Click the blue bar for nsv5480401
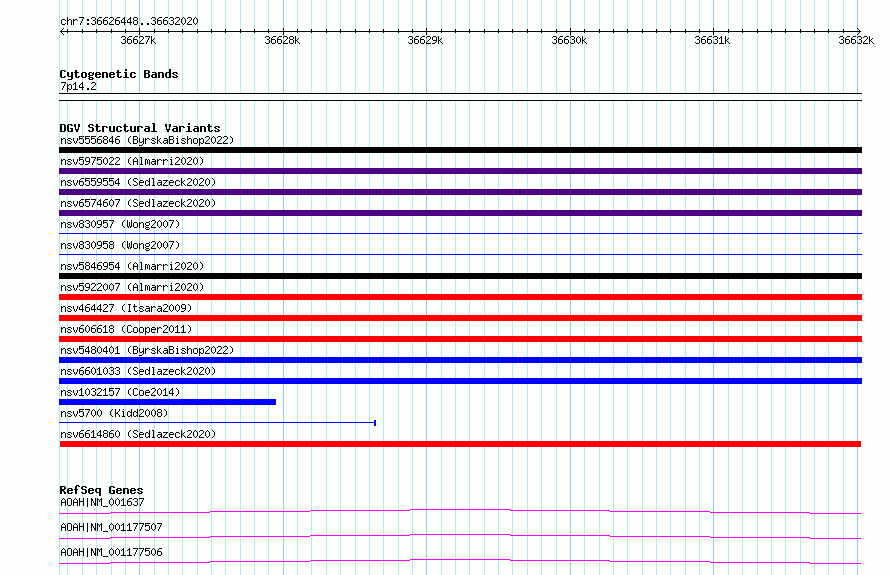 click(x=460, y=360)
